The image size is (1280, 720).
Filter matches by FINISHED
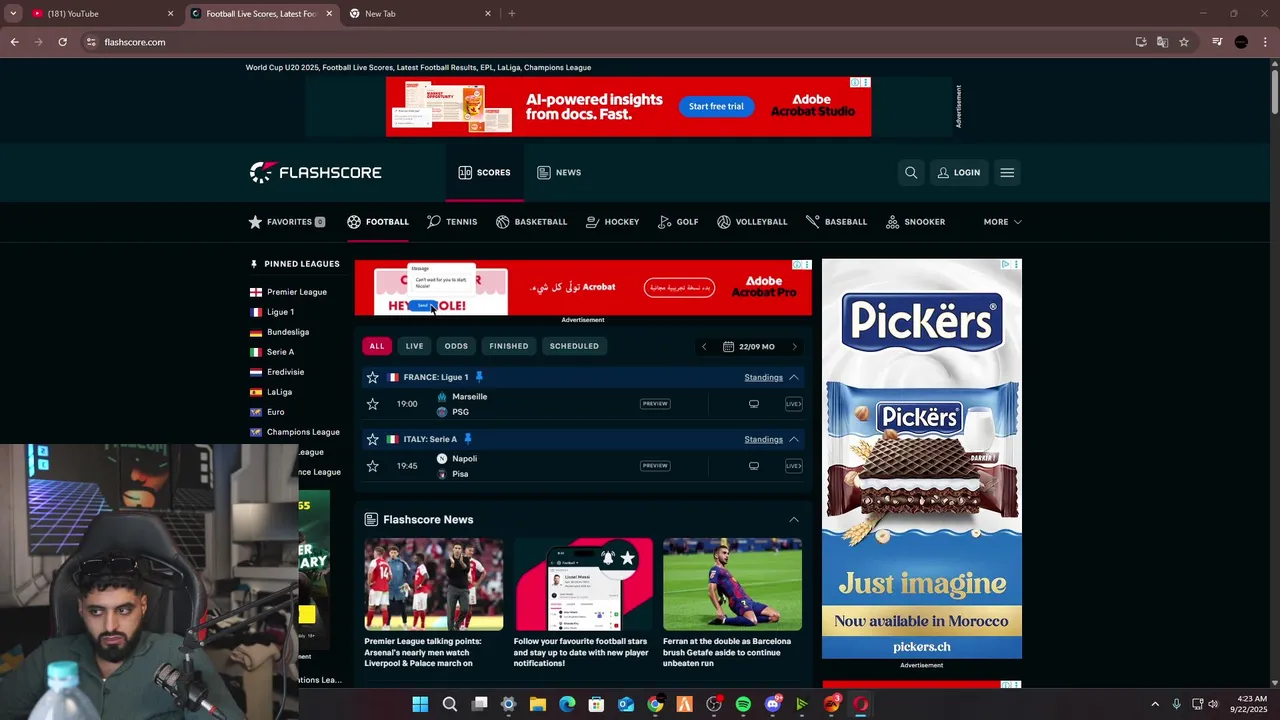click(509, 346)
